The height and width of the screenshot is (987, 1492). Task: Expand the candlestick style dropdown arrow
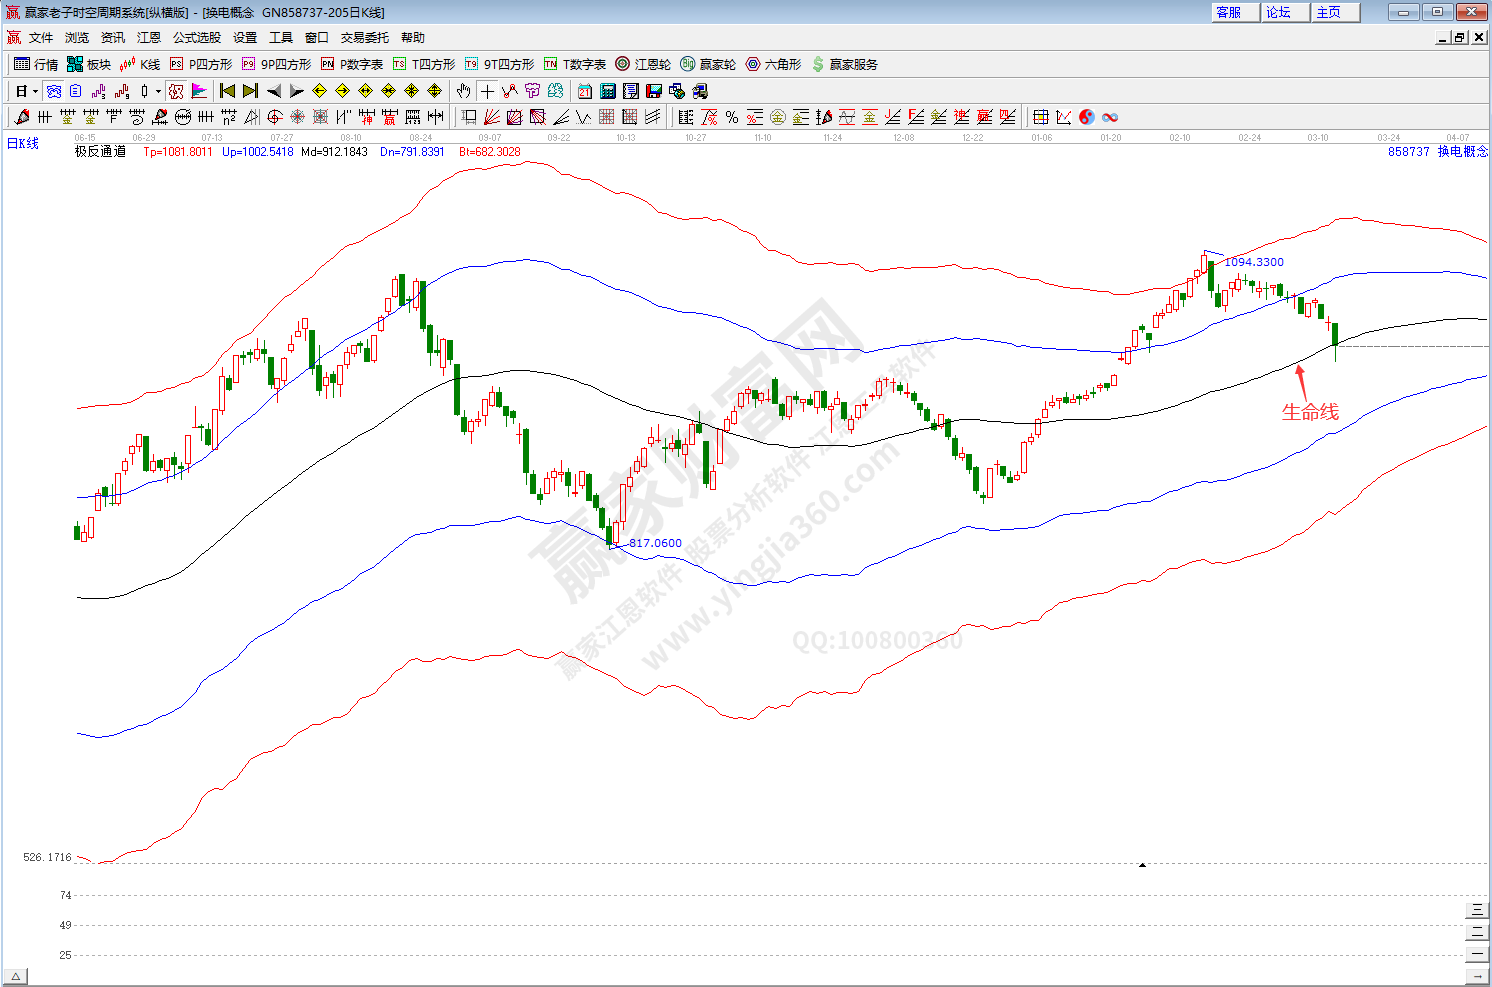click(158, 91)
